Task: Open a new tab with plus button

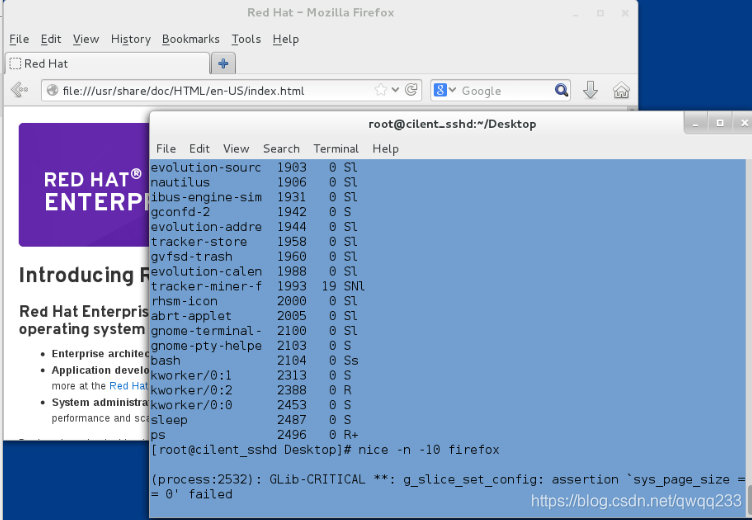Action: click(x=223, y=63)
